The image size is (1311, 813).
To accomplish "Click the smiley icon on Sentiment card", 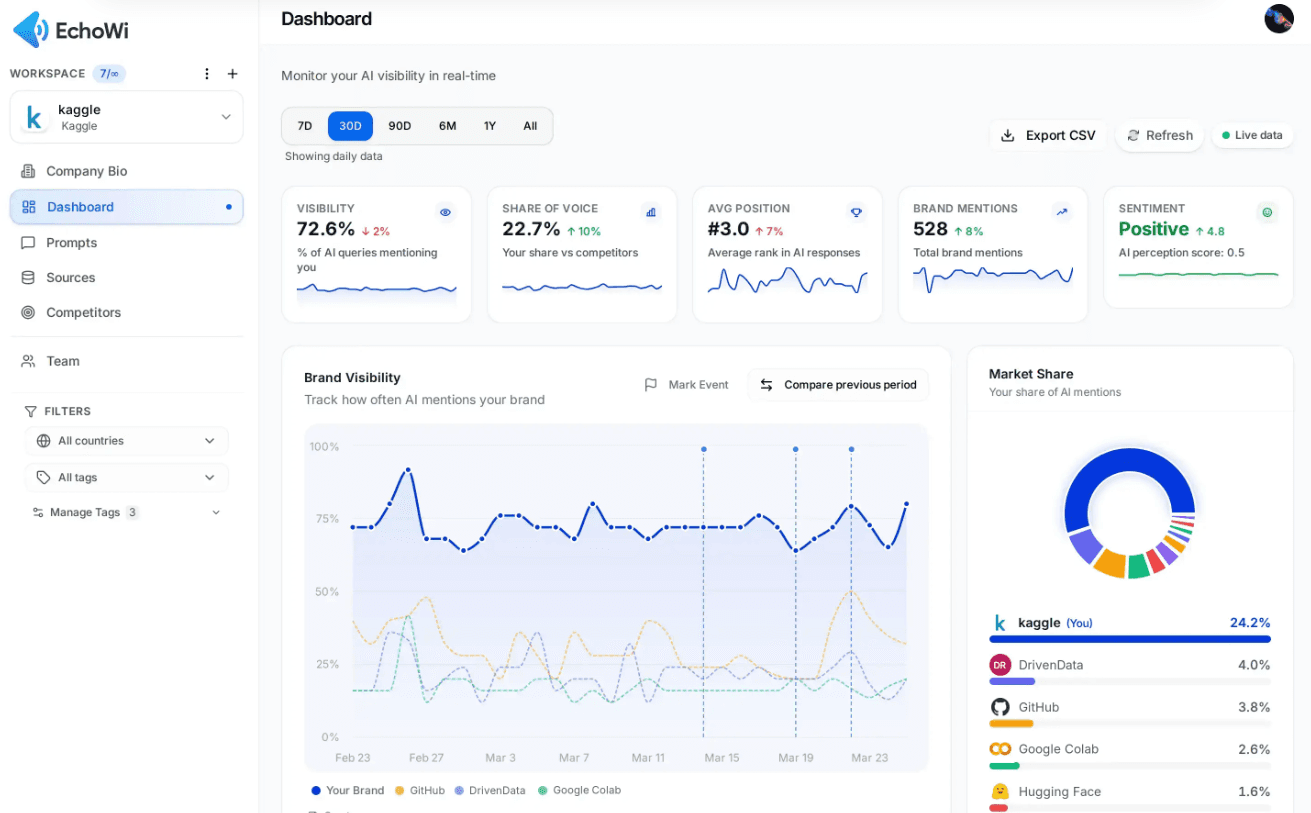I will click(1267, 212).
